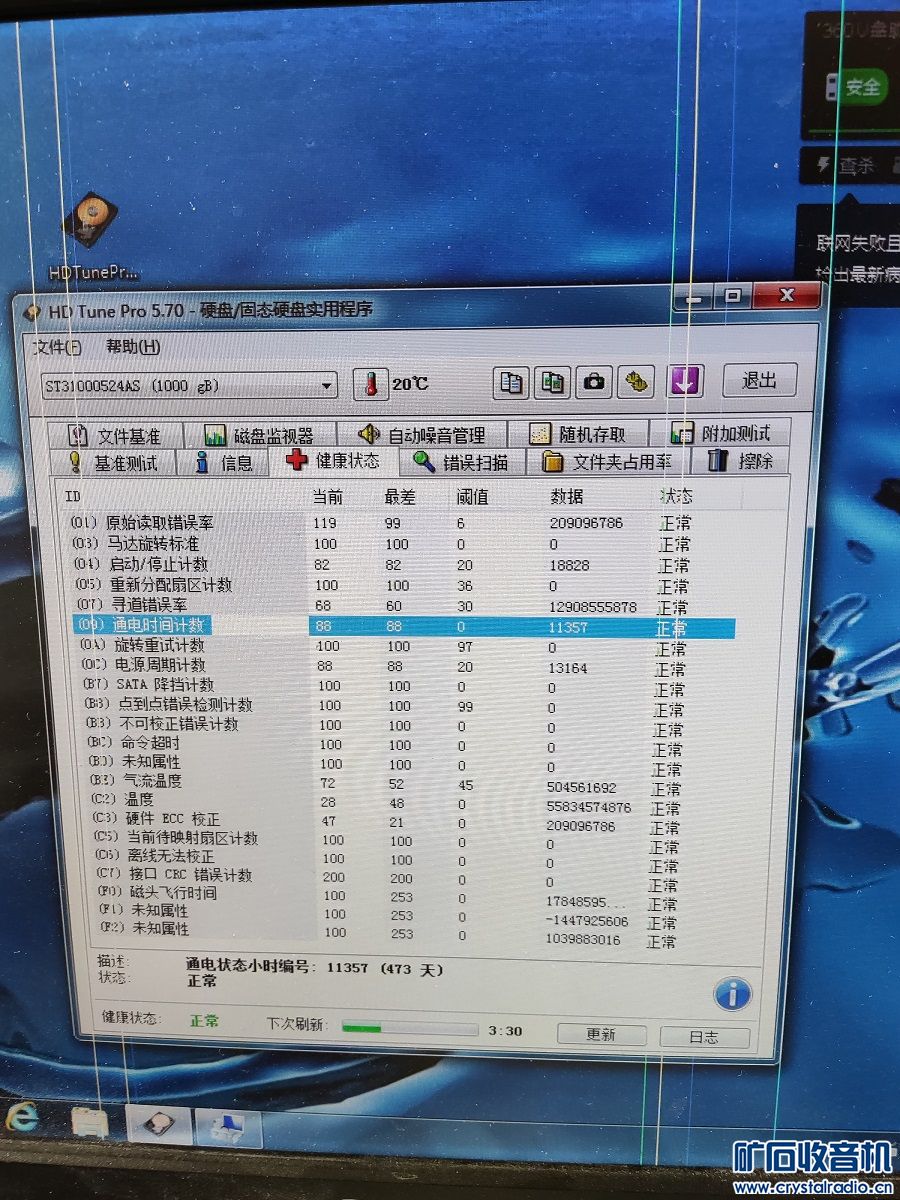Click the 退出 button
This screenshot has width=900, height=1200.
tap(759, 380)
